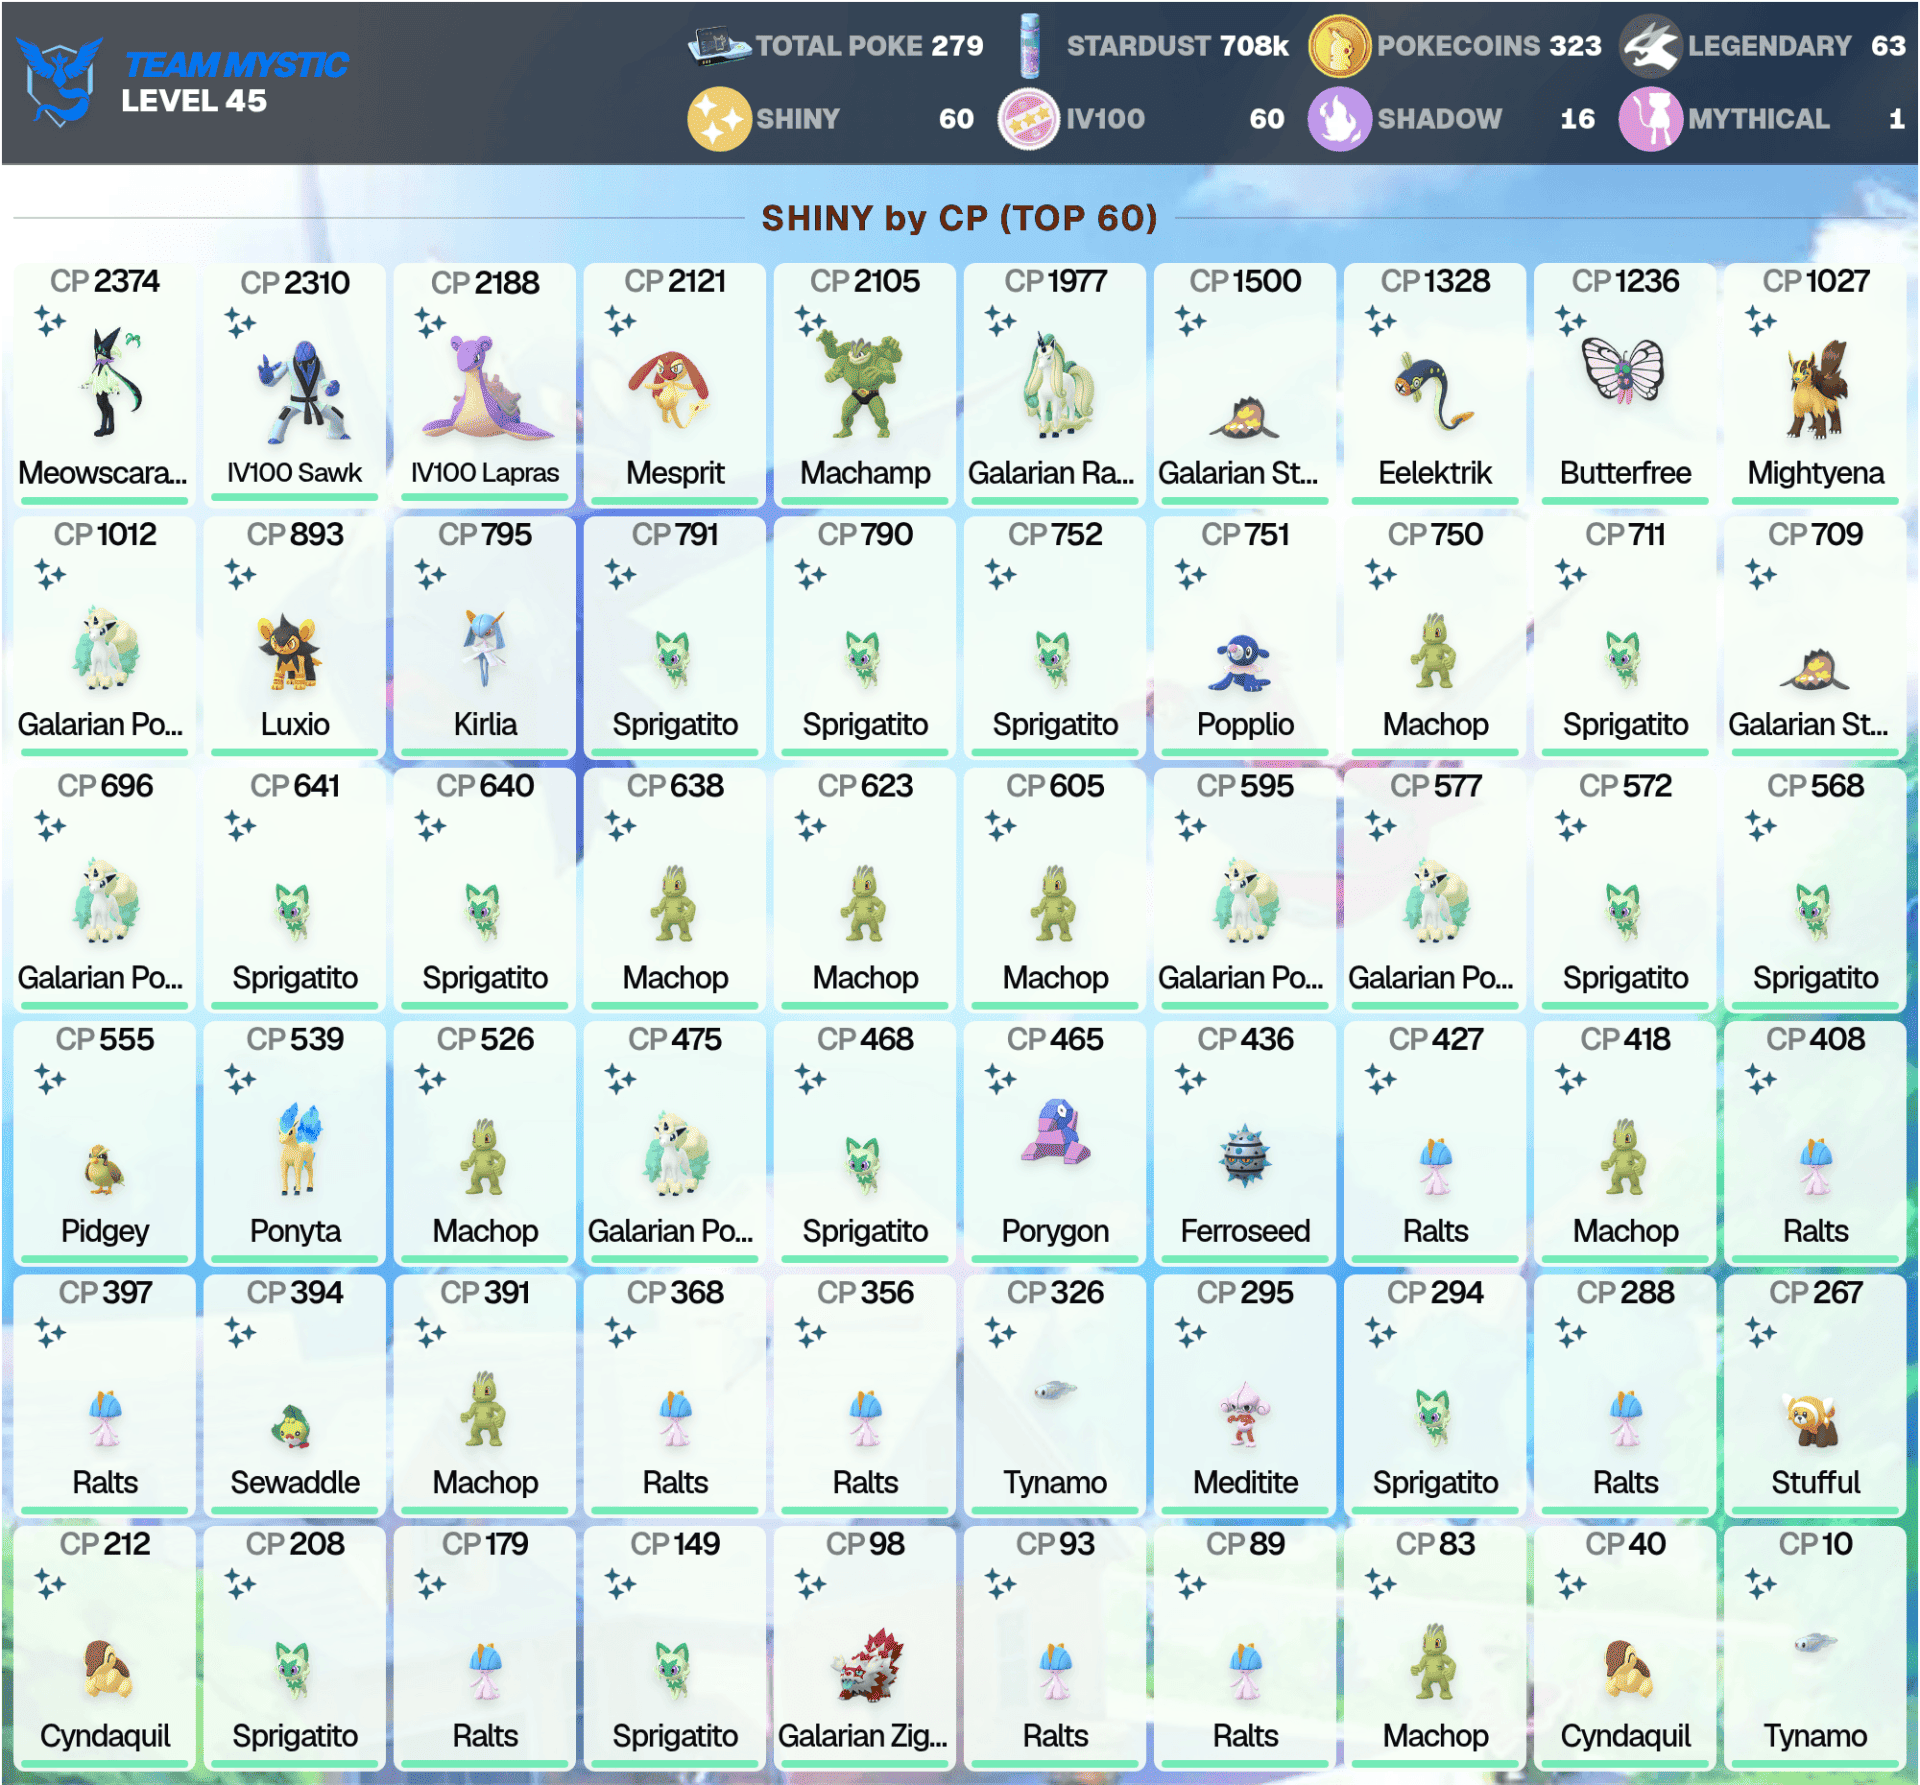The width and height of the screenshot is (1920, 1785).
Task: Click the Legendary count 63
Action: click(1888, 46)
